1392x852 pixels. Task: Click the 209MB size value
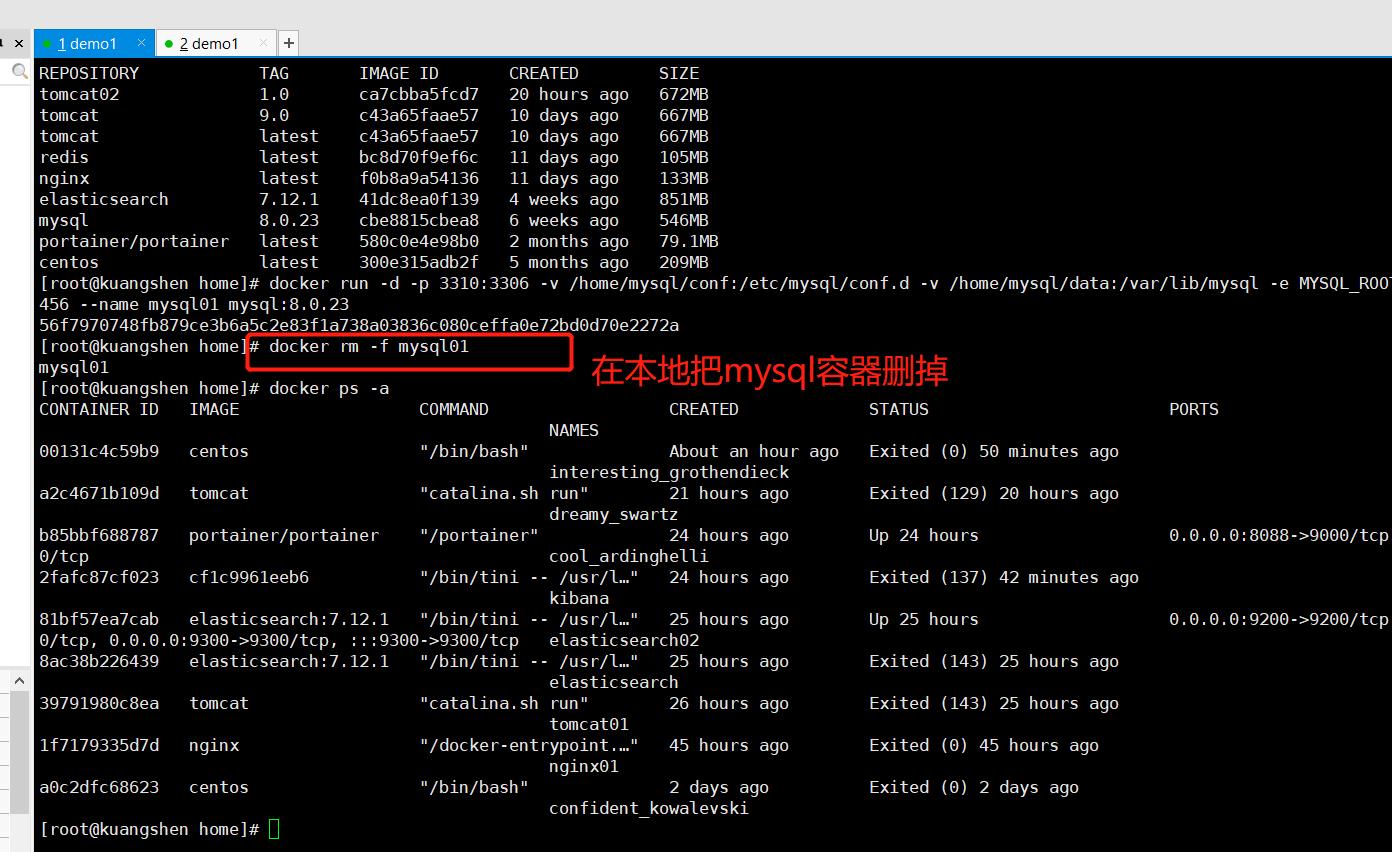click(x=684, y=262)
